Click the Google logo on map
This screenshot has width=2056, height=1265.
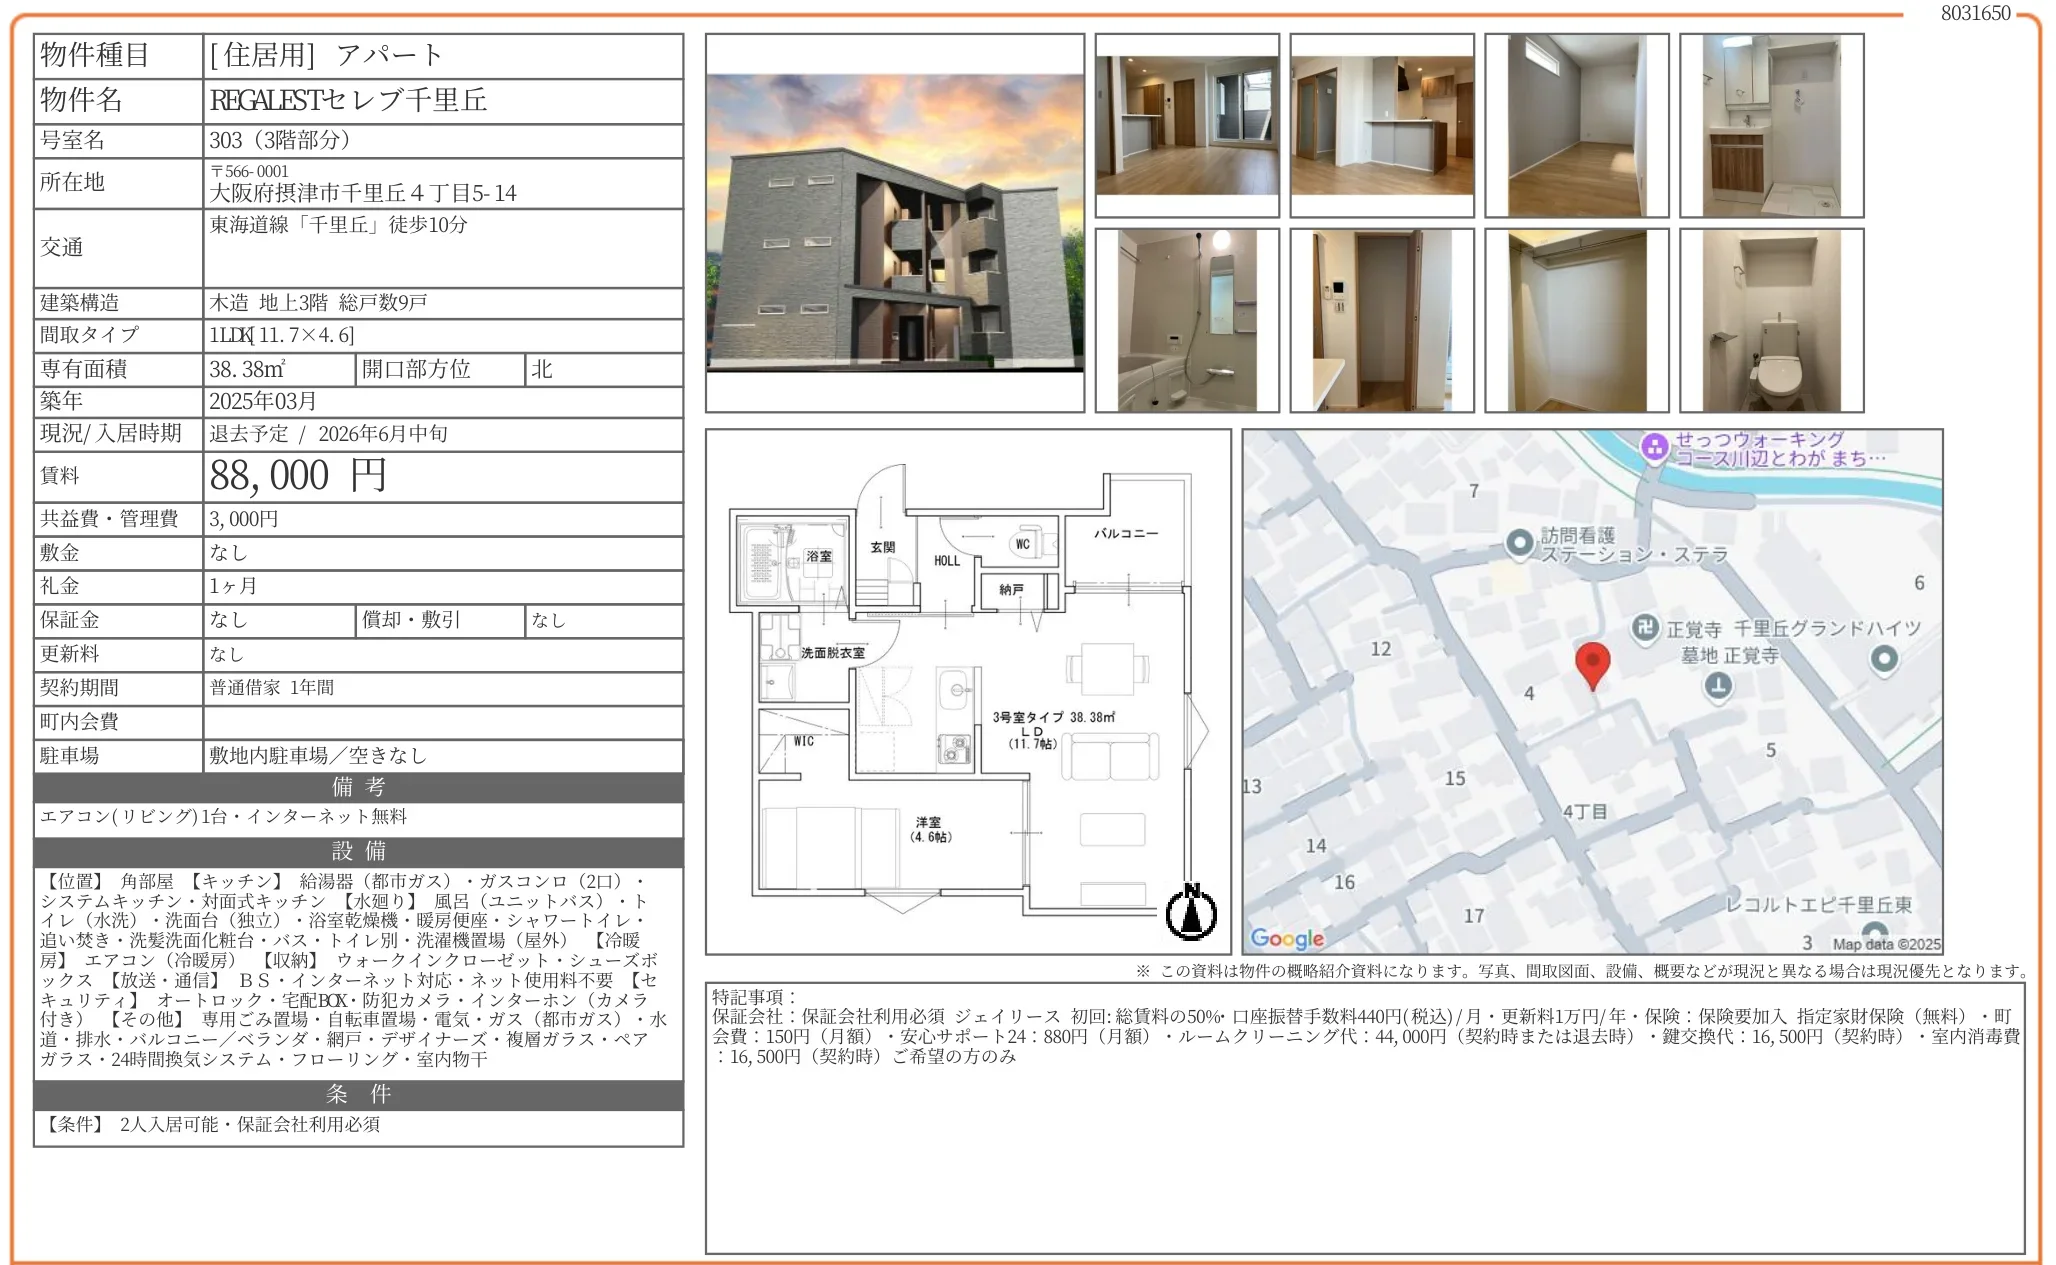(1287, 938)
